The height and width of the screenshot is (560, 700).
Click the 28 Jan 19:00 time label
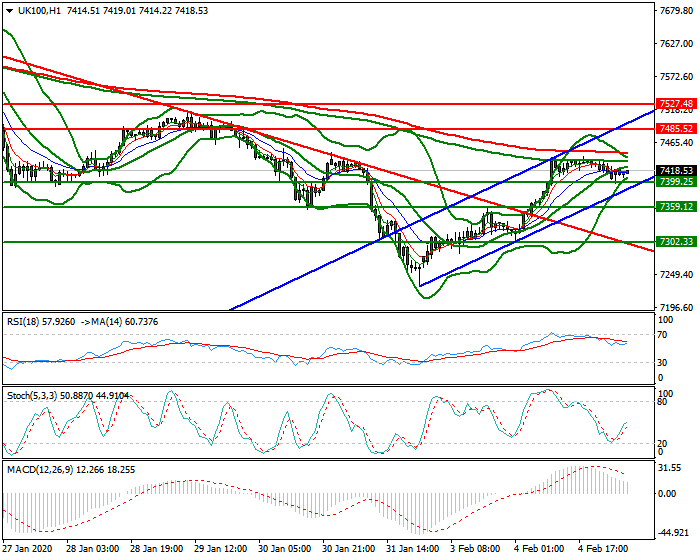(157, 548)
